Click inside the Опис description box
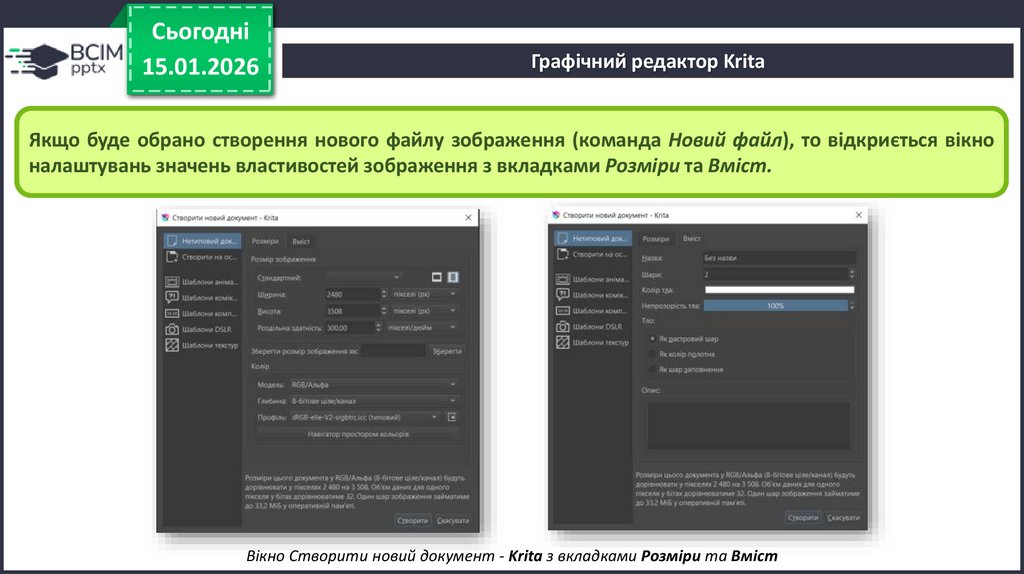The width and height of the screenshot is (1024, 574). point(749,426)
